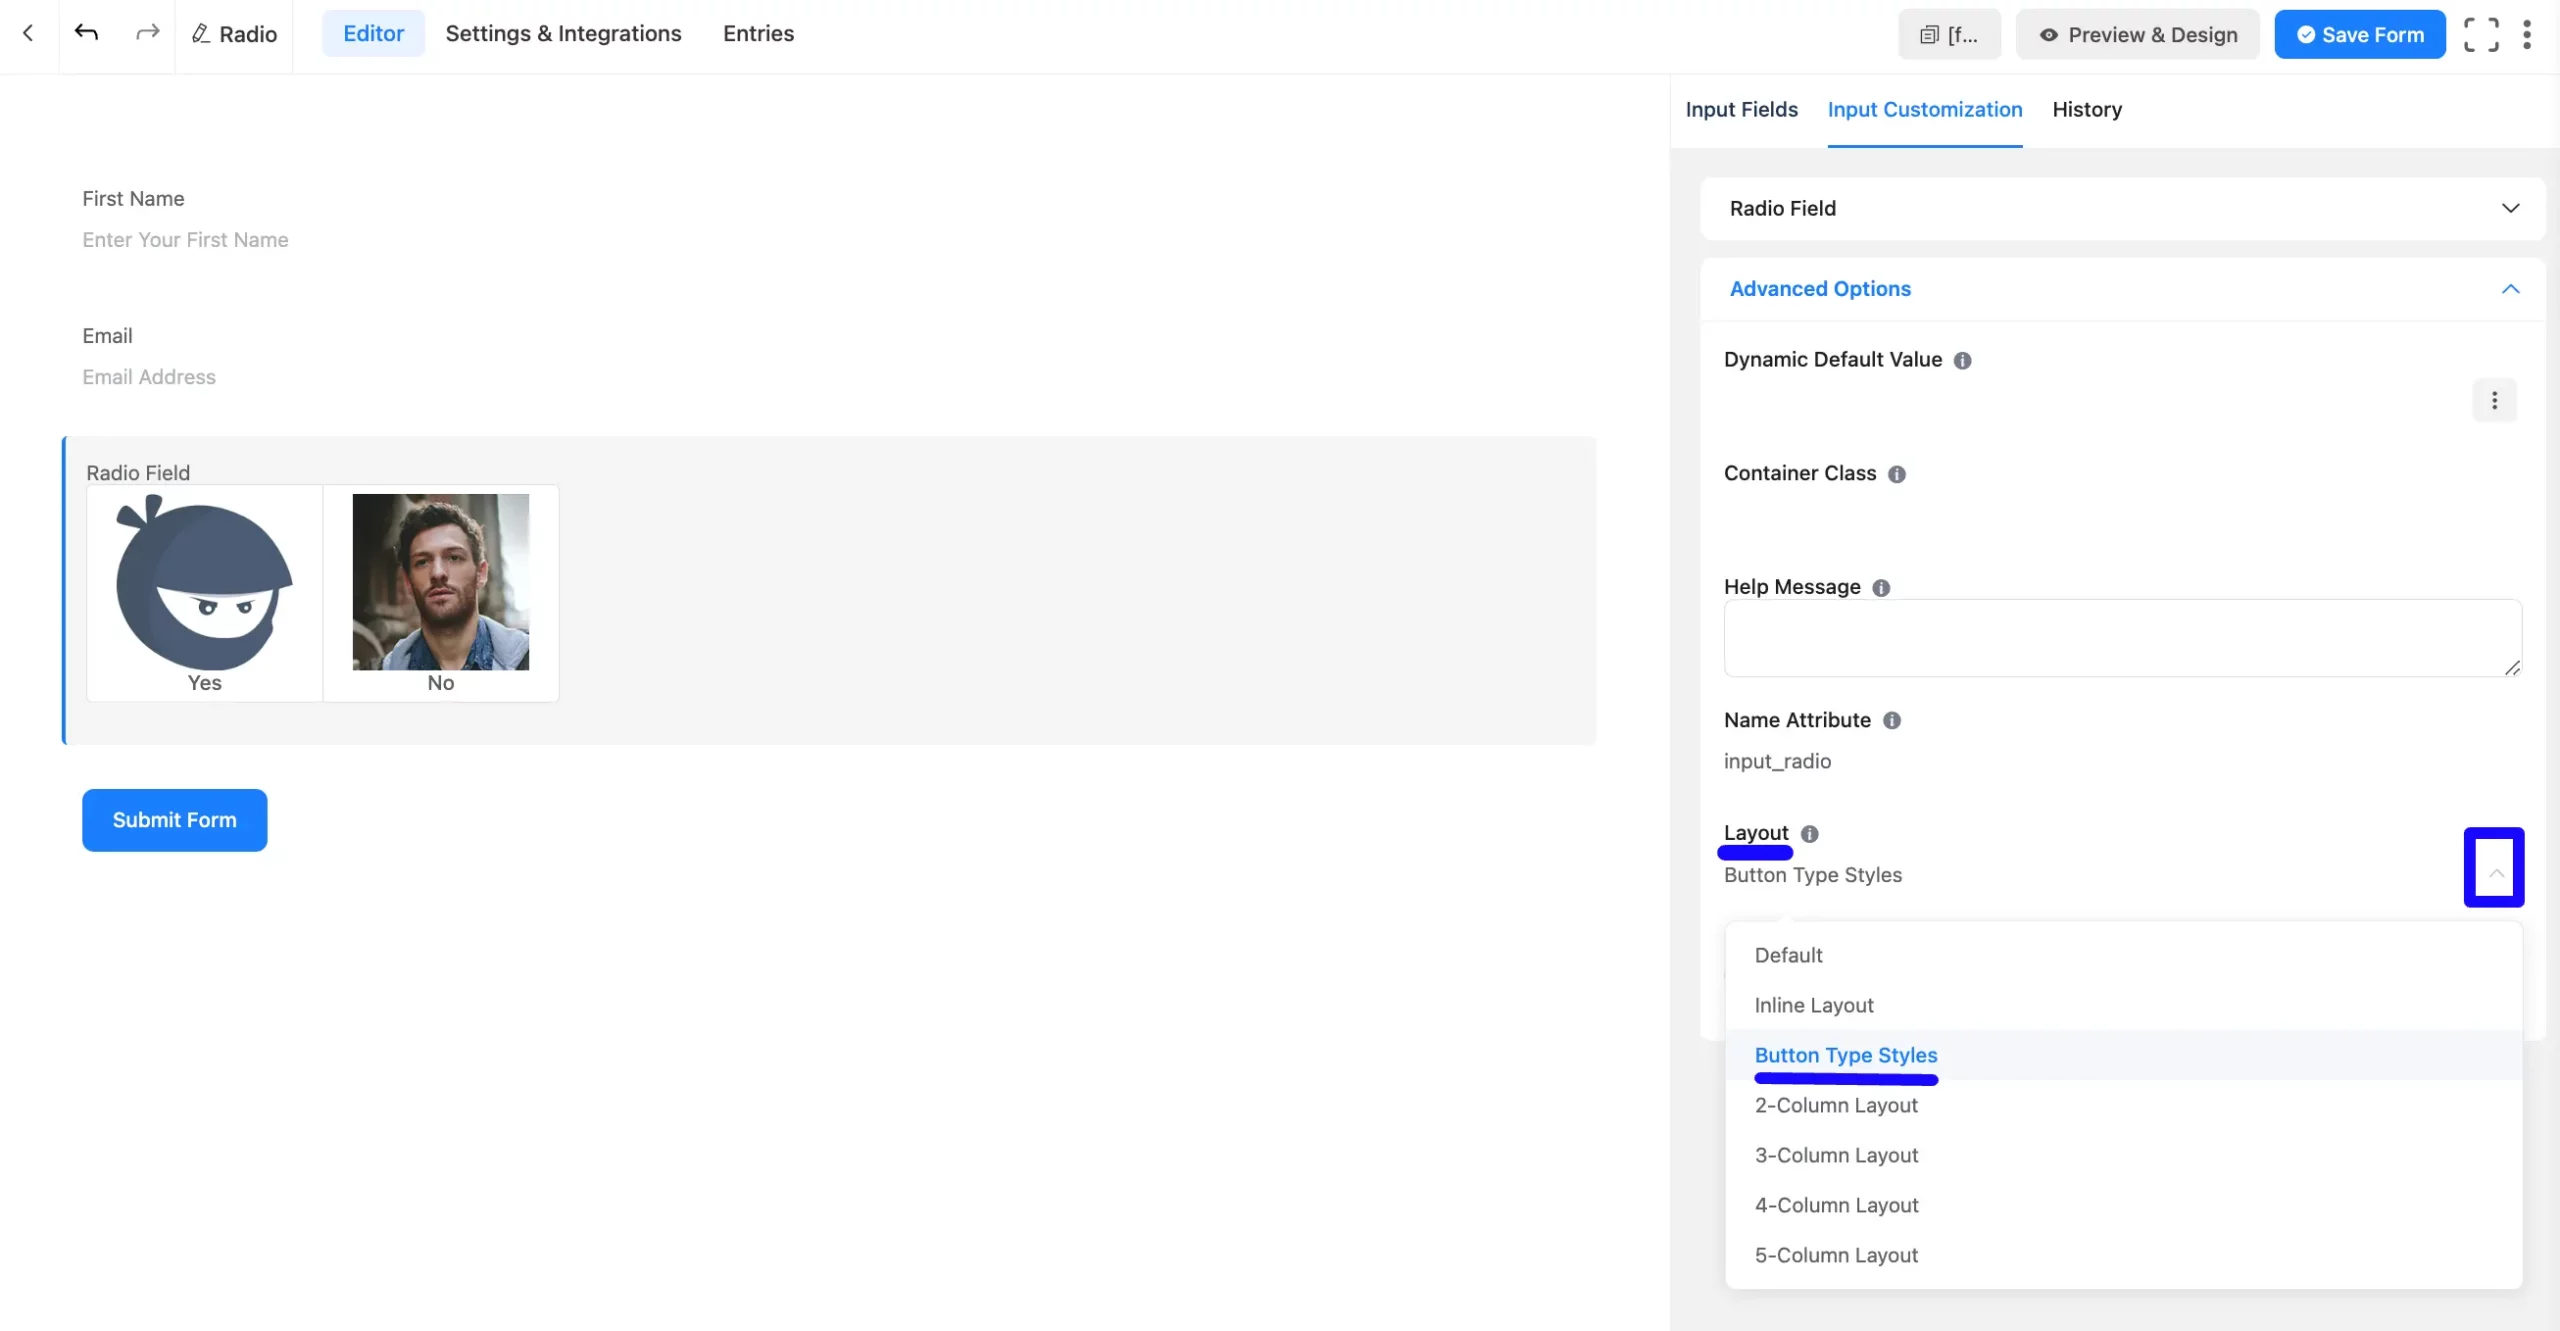
Task: Choose Inline Layout from the dropdown
Action: coord(1813,1005)
